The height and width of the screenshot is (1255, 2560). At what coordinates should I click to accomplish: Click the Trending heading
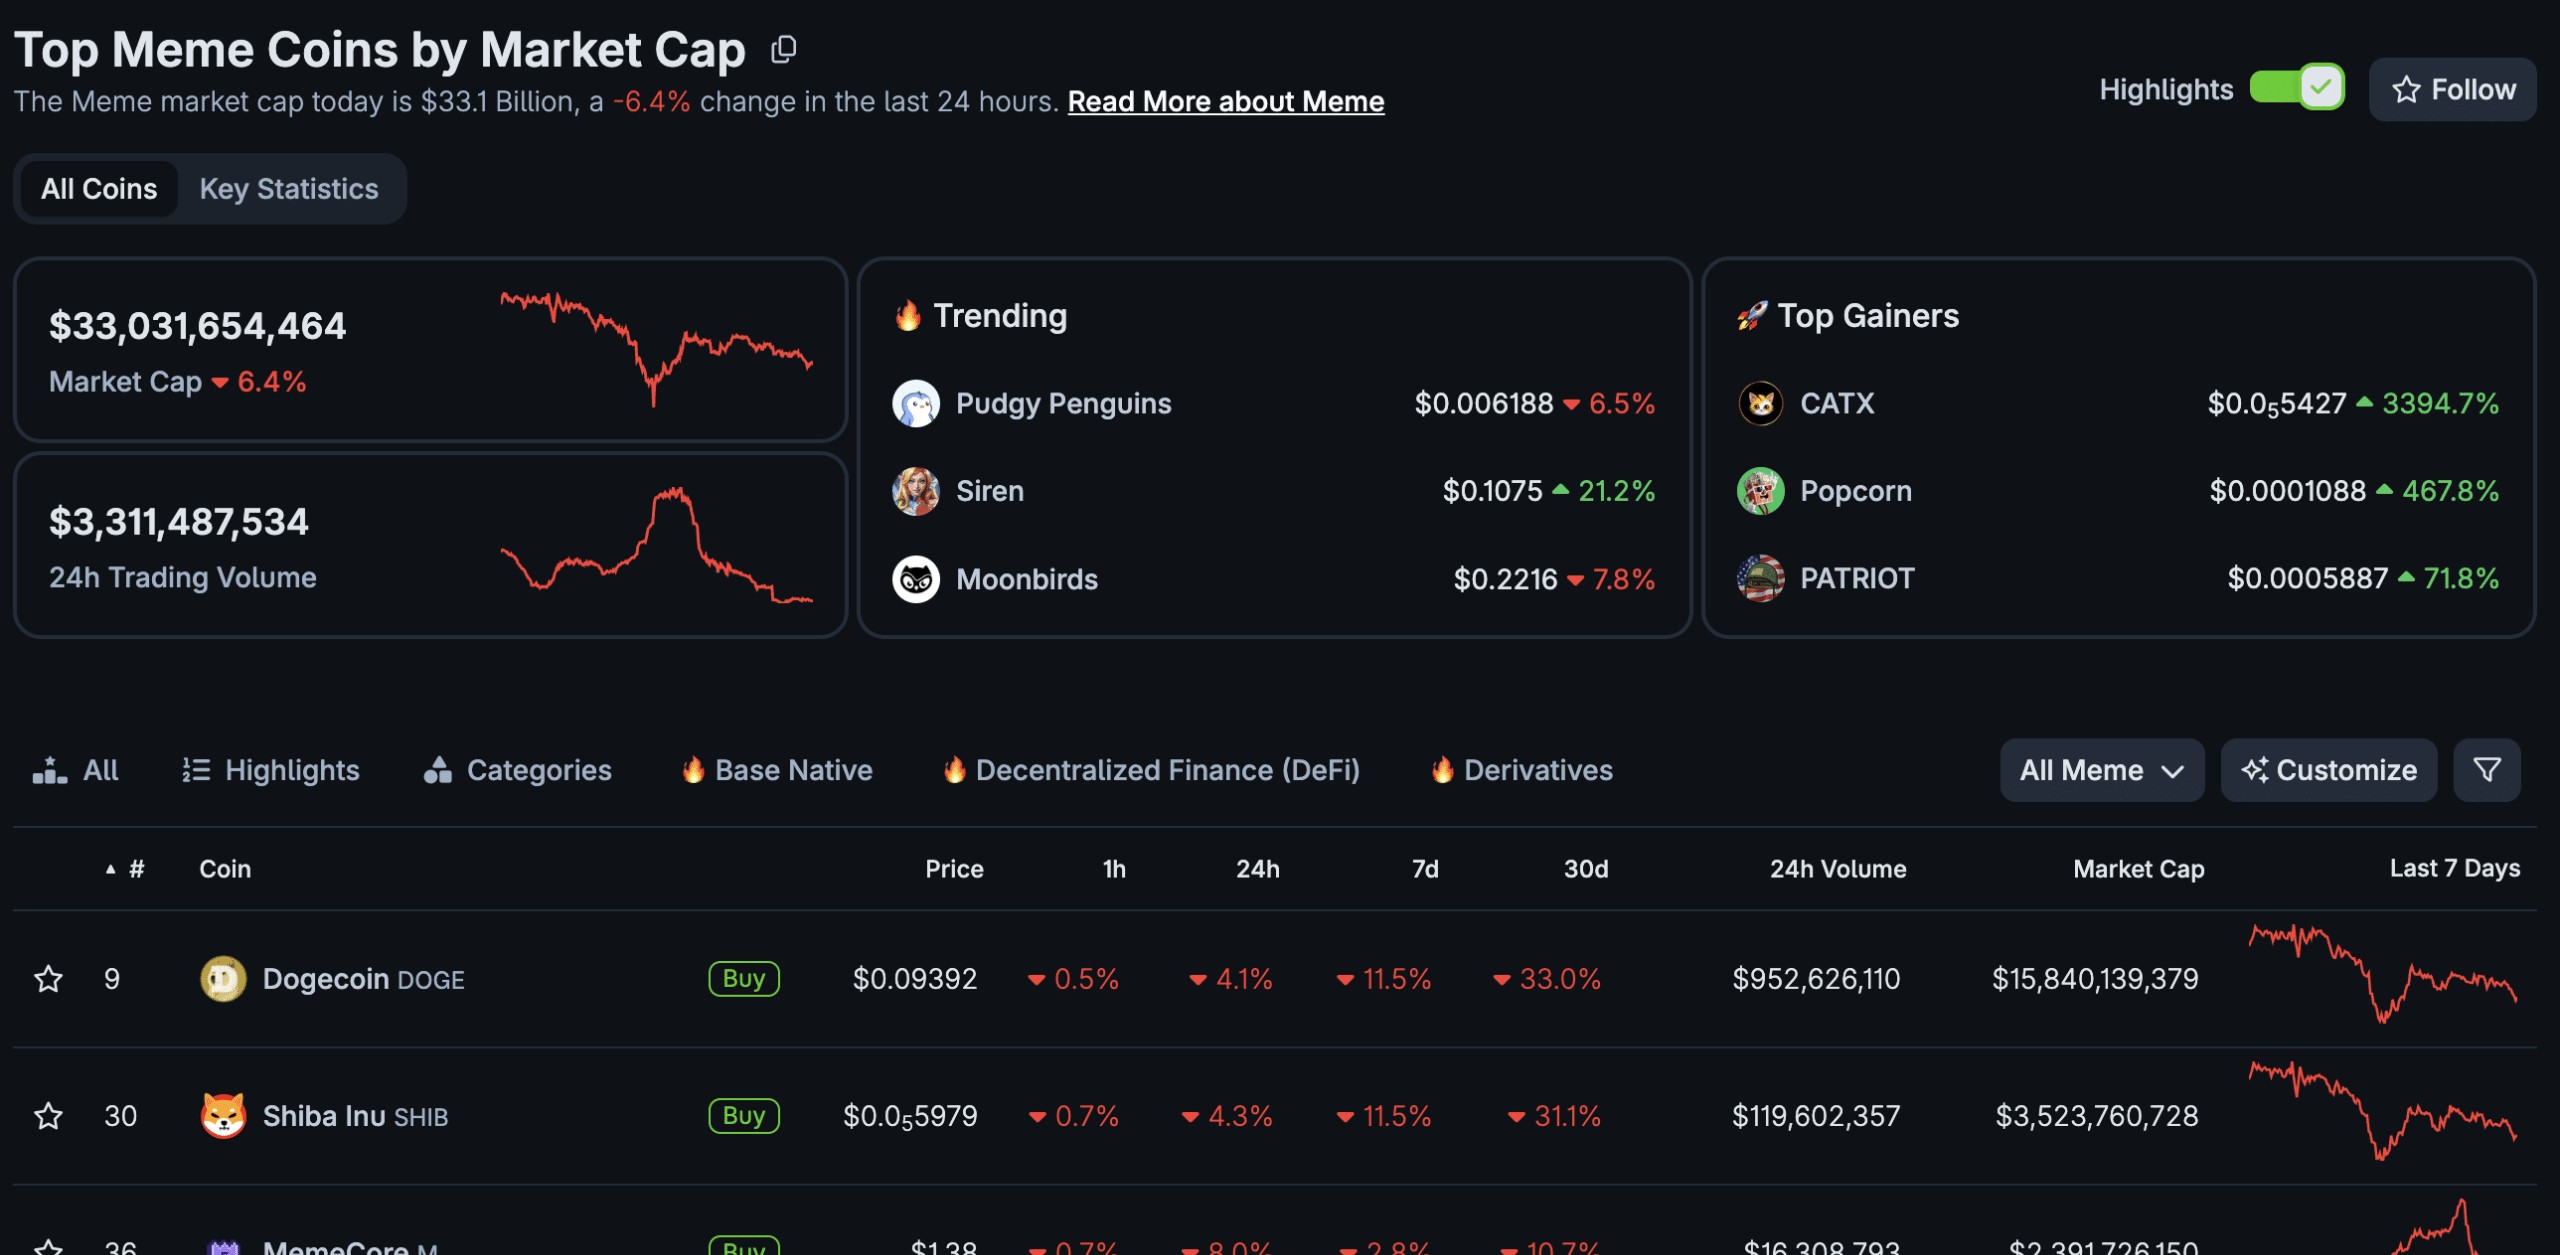click(x=1000, y=316)
